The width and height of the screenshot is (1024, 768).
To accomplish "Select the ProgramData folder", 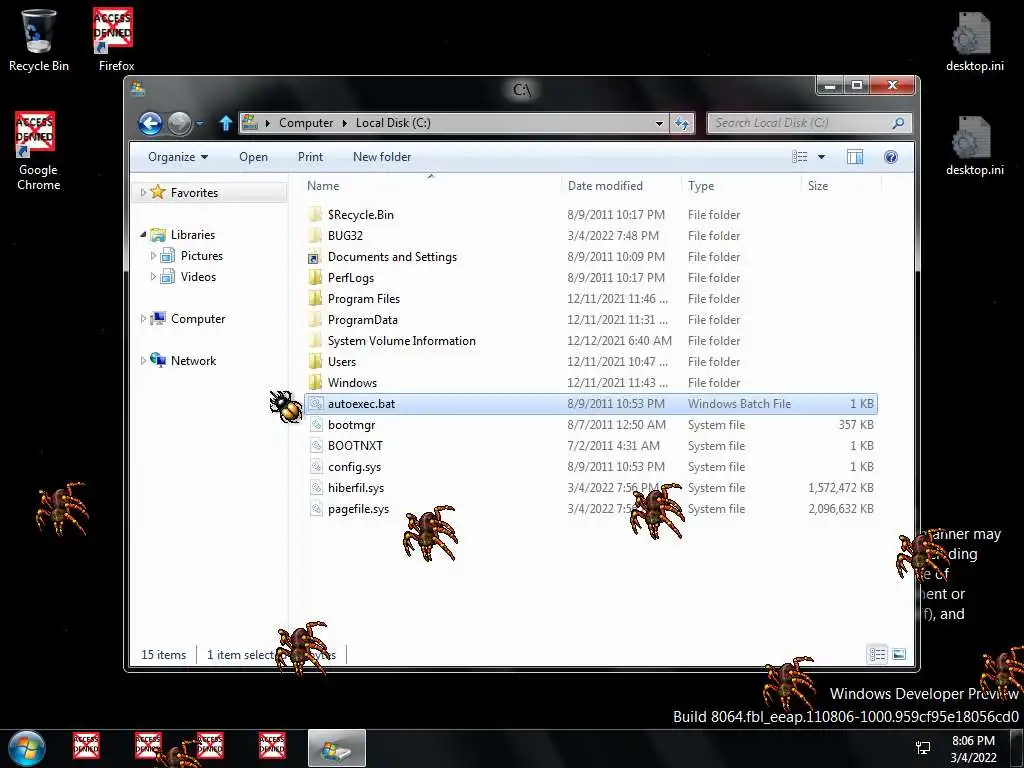I will pyautogui.click(x=362, y=320).
